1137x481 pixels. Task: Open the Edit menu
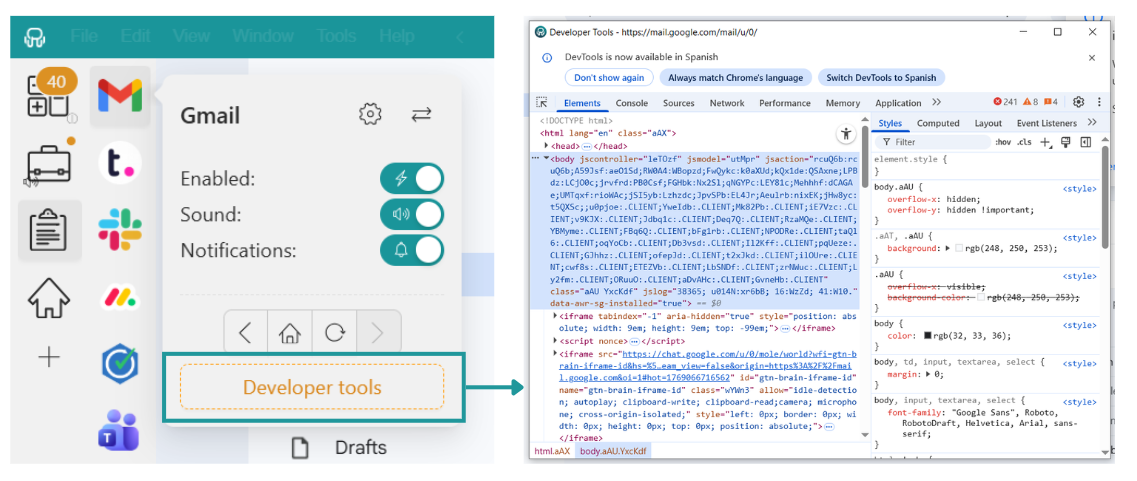(x=135, y=36)
